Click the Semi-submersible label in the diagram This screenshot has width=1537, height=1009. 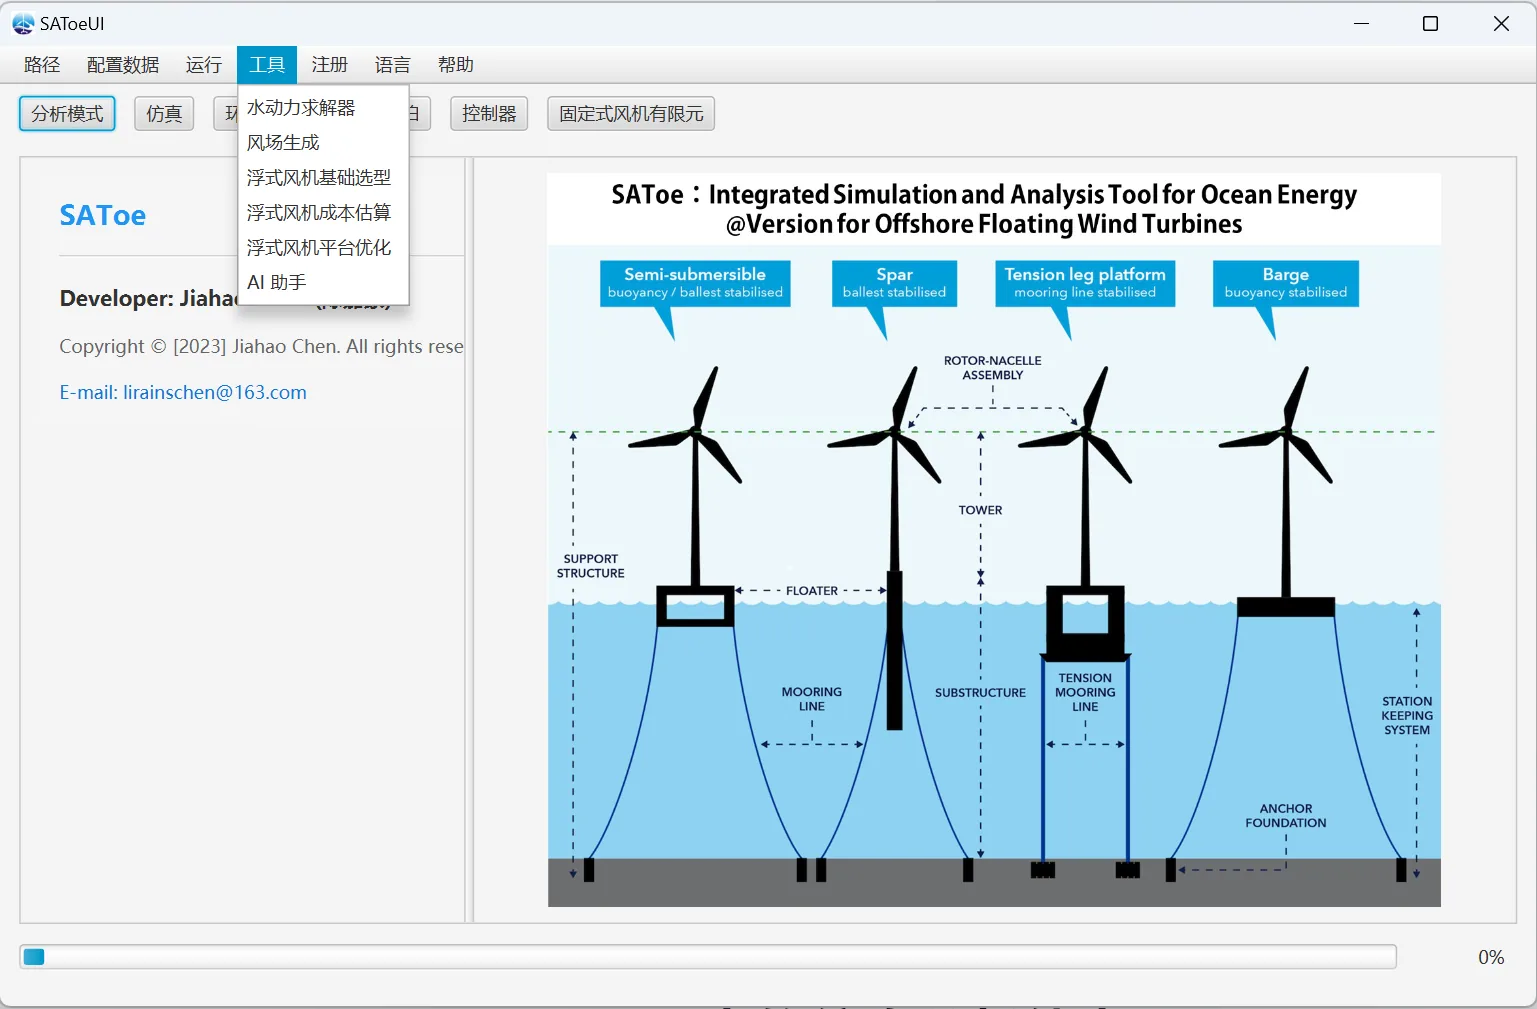point(695,283)
